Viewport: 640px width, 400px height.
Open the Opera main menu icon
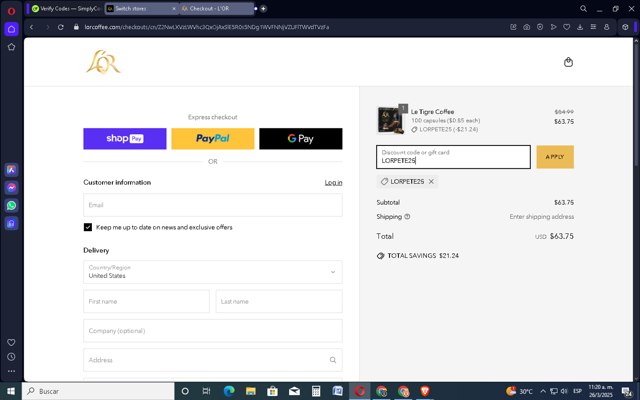tap(11, 11)
